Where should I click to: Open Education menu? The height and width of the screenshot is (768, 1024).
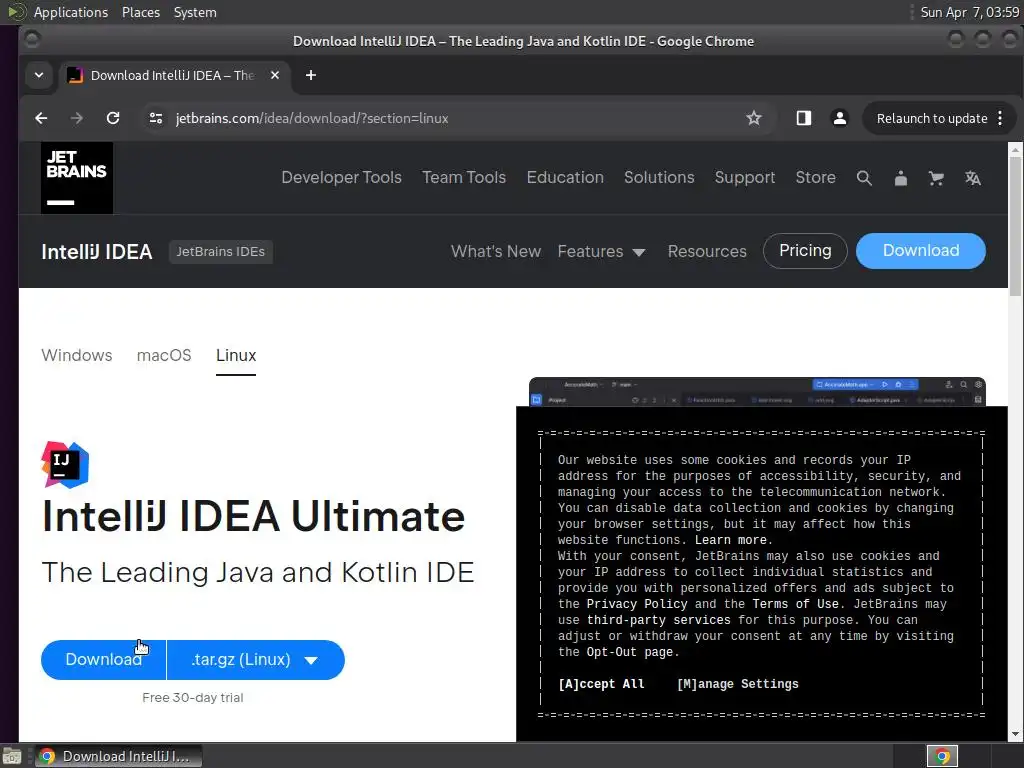point(565,178)
